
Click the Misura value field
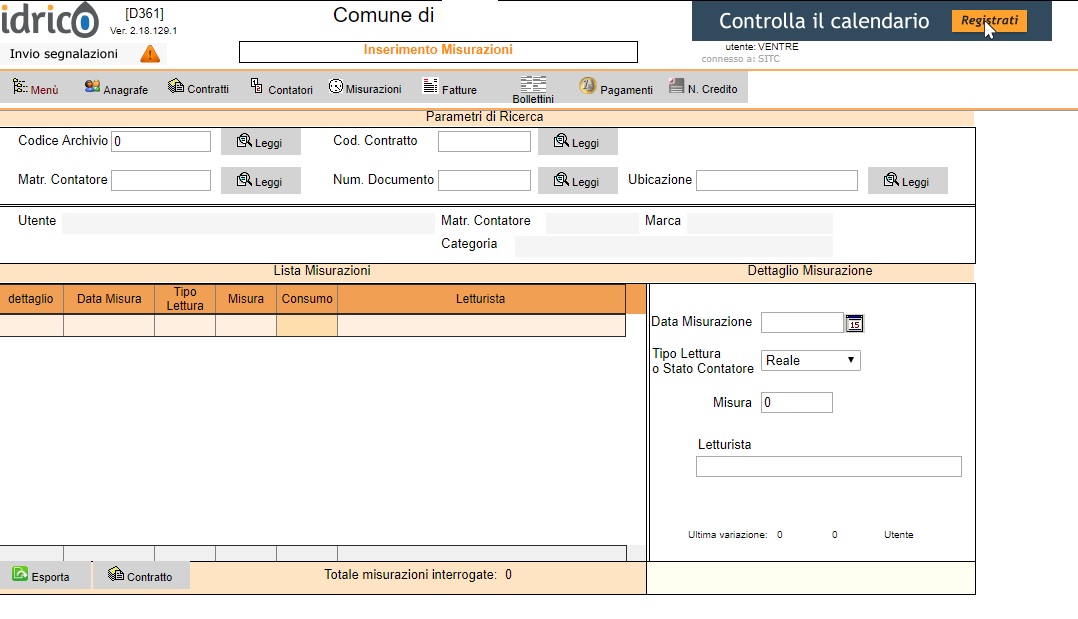pyautogui.click(x=797, y=402)
